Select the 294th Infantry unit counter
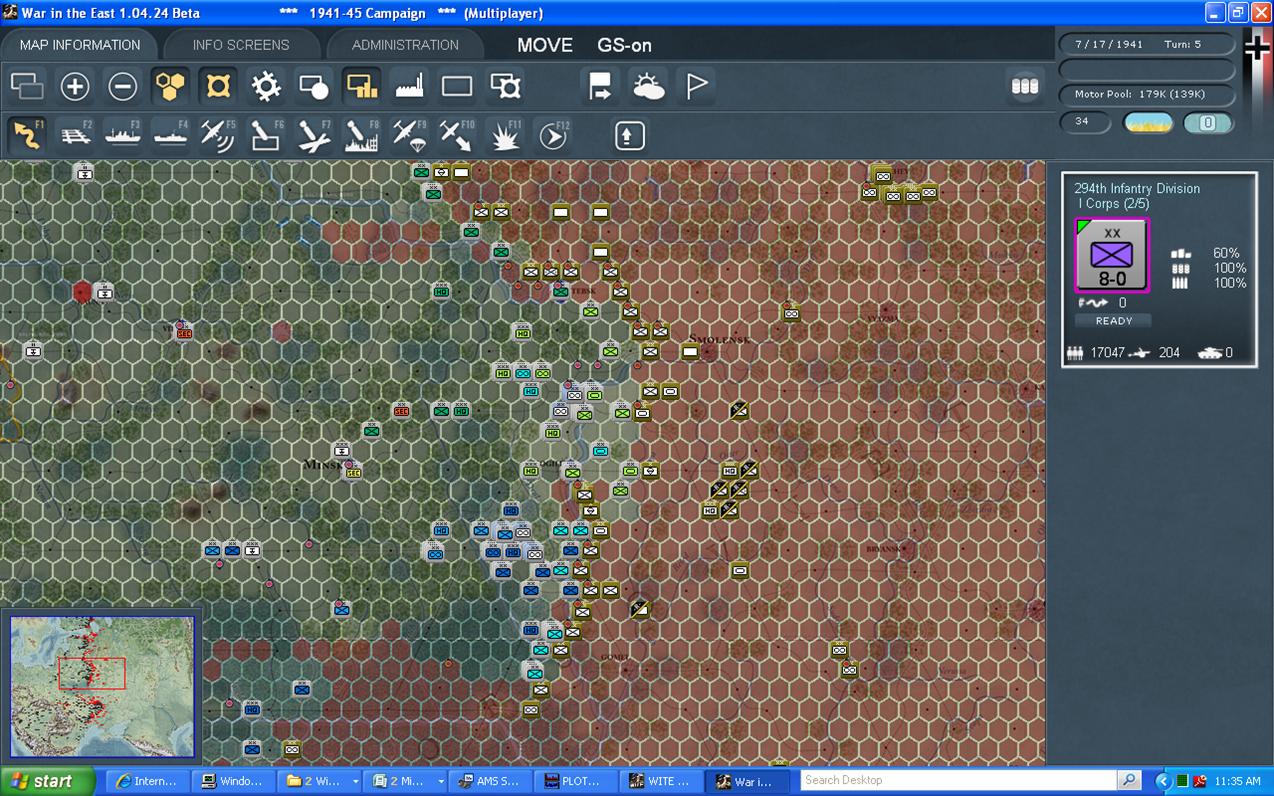This screenshot has width=1274, height=796. tap(1112, 256)
